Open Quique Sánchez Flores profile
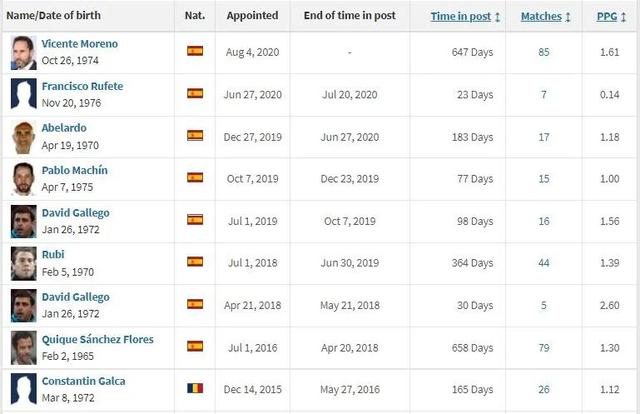640x414 pixels. tap(98, 339)
